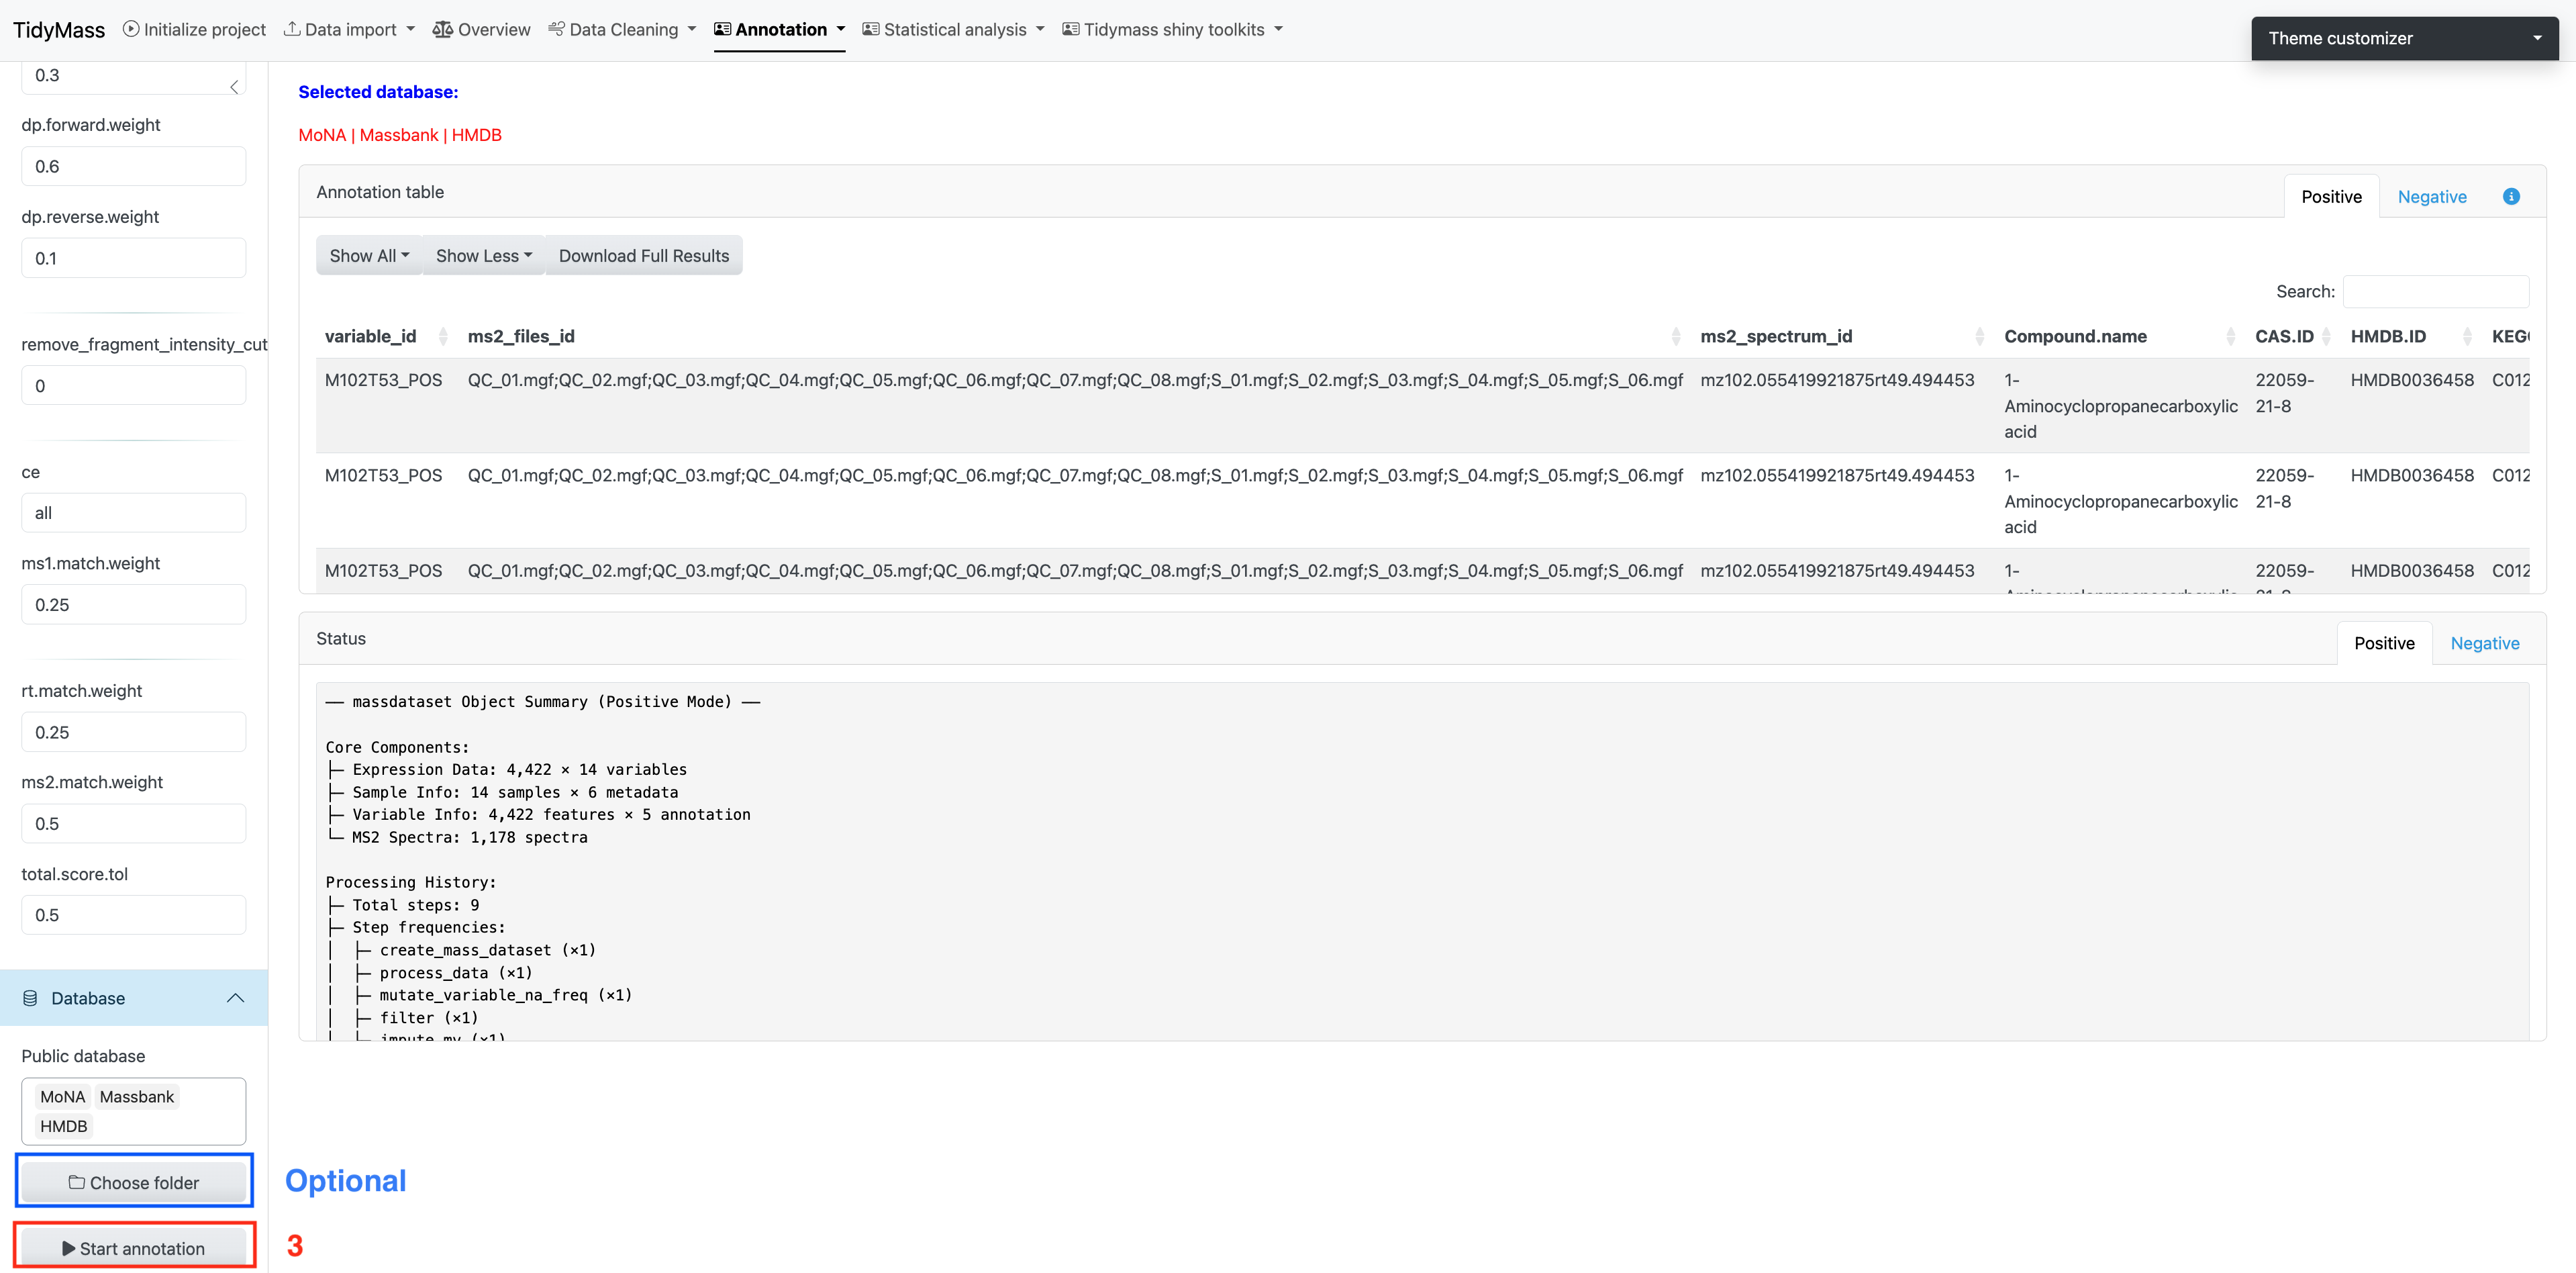This screenshot has width=2576, height=1273.
Task: Open the Statistical analysis menu
Action: [953, 30]
